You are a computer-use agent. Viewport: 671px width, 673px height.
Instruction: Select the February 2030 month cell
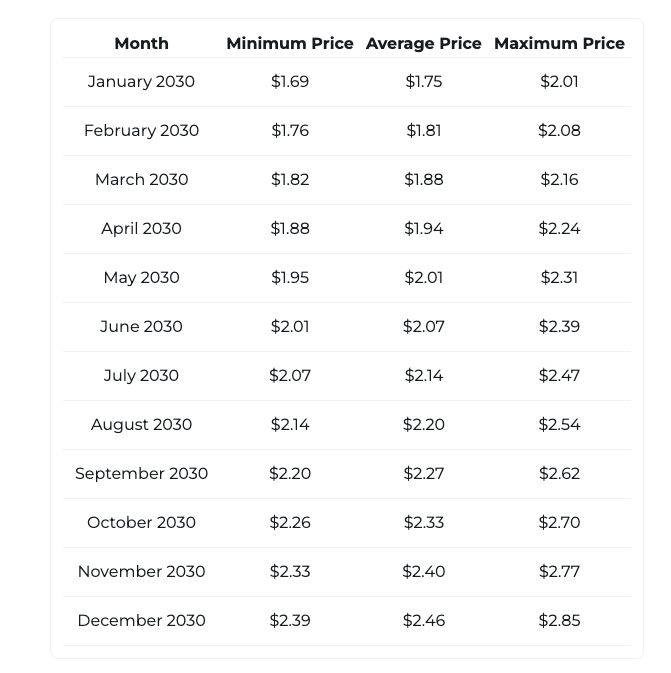coord(141,130)
